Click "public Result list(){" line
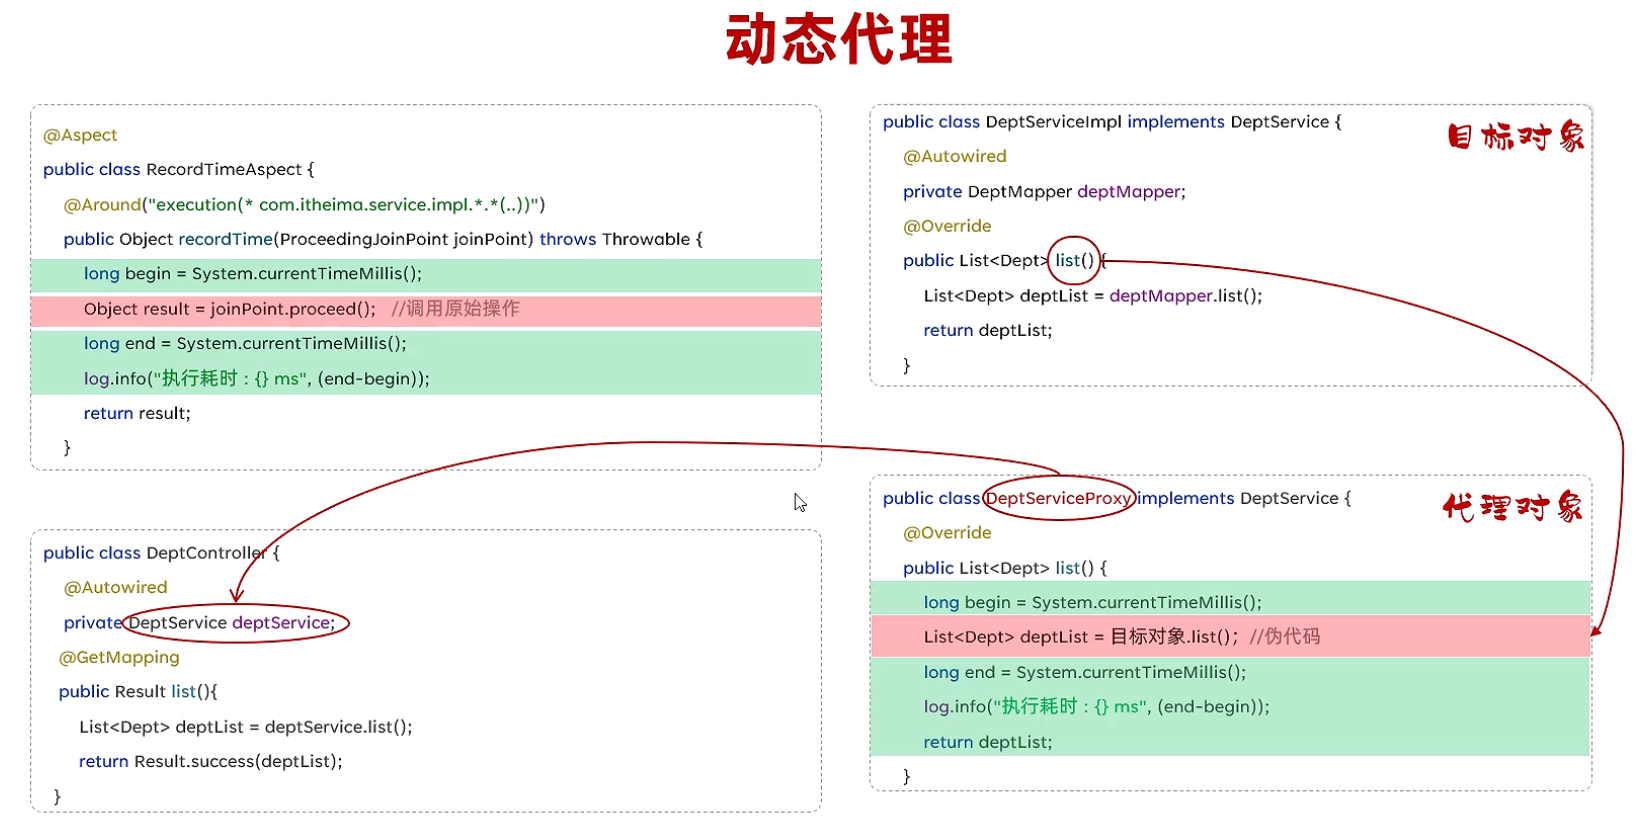The image size is (1636, 824). (138, 691)
